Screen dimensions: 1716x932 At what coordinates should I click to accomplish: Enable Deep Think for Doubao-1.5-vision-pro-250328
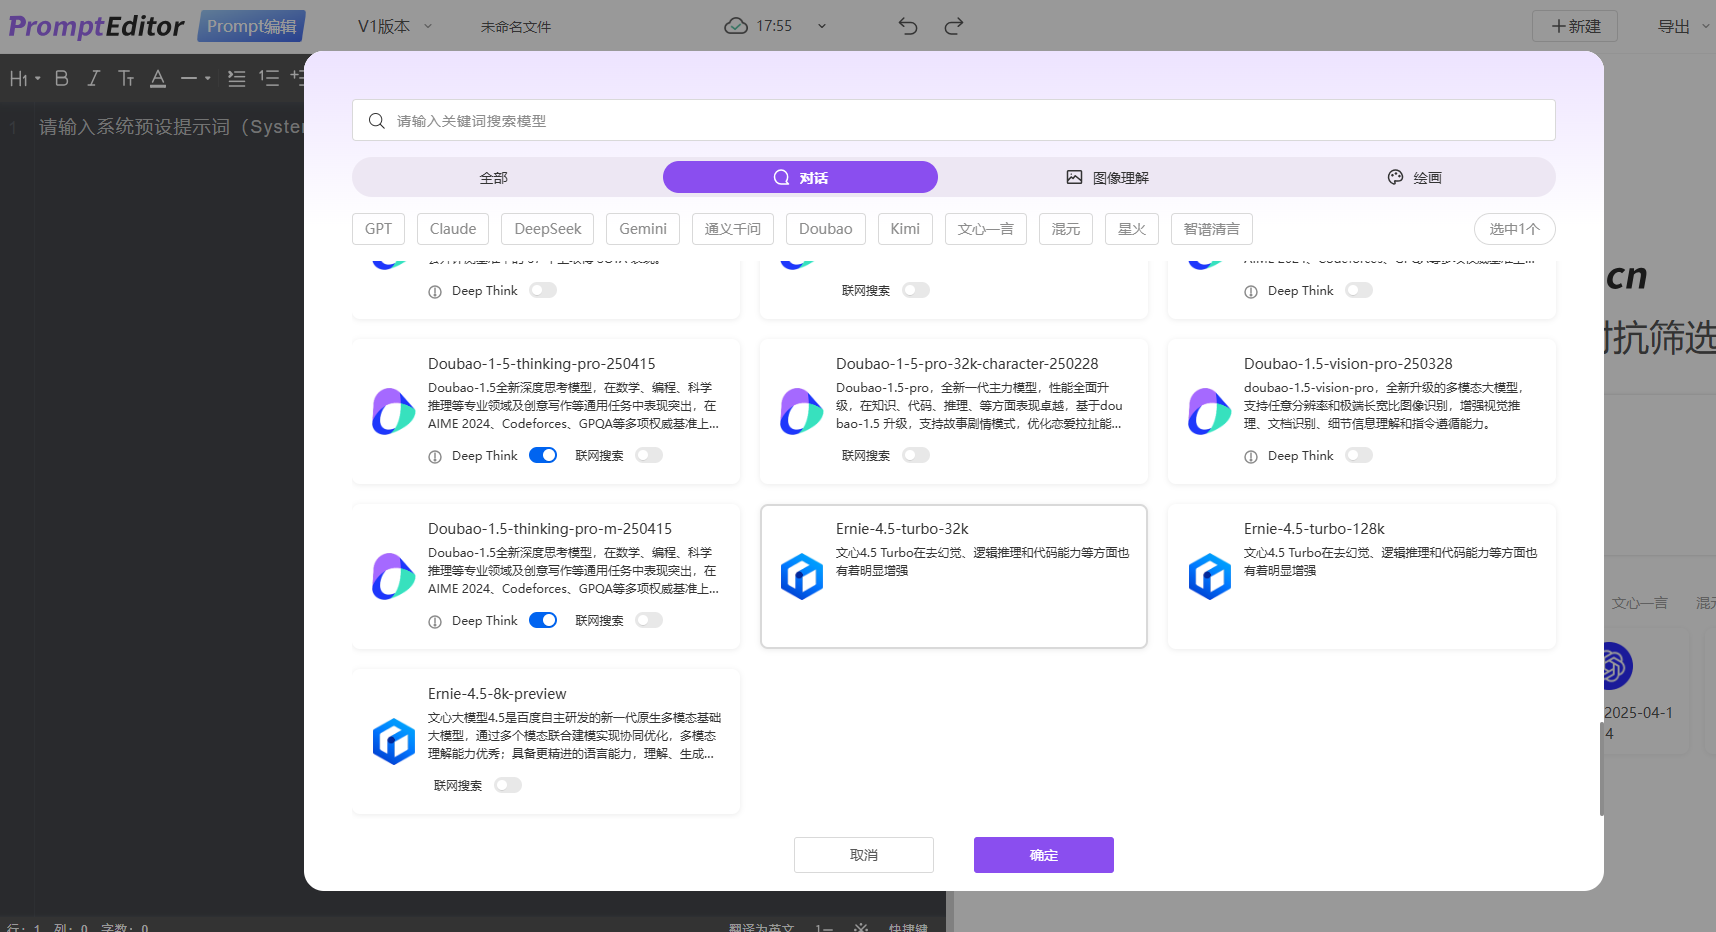point(1359,456)
